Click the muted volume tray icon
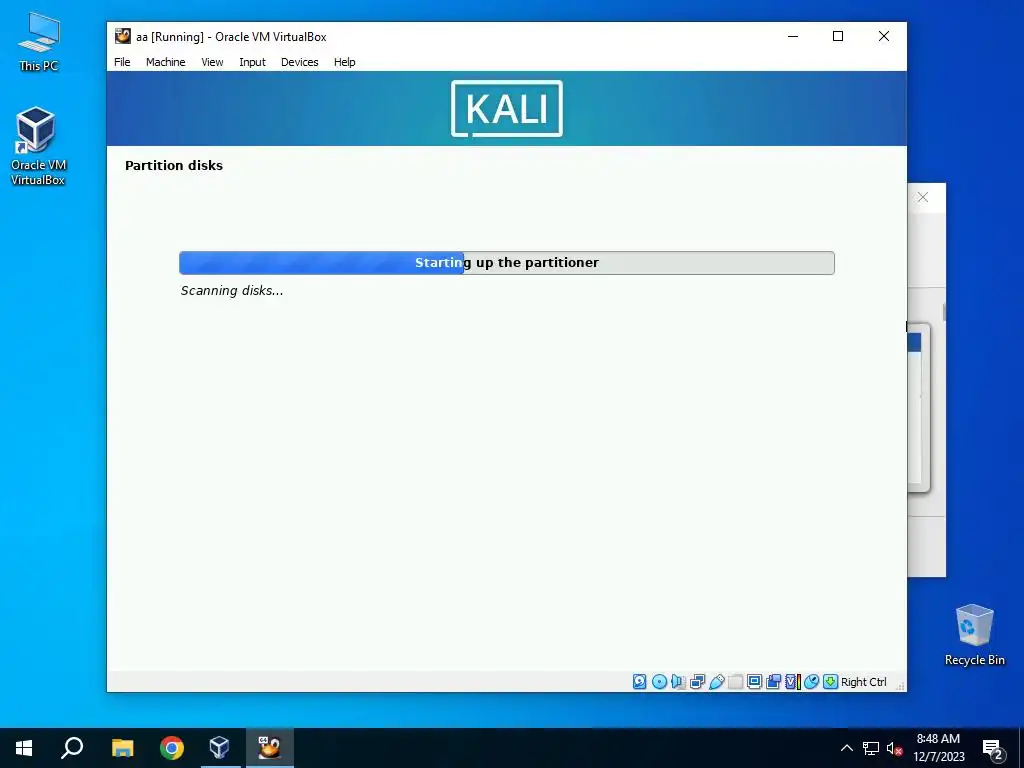The image size is (1024, 768). click(895, 748)
